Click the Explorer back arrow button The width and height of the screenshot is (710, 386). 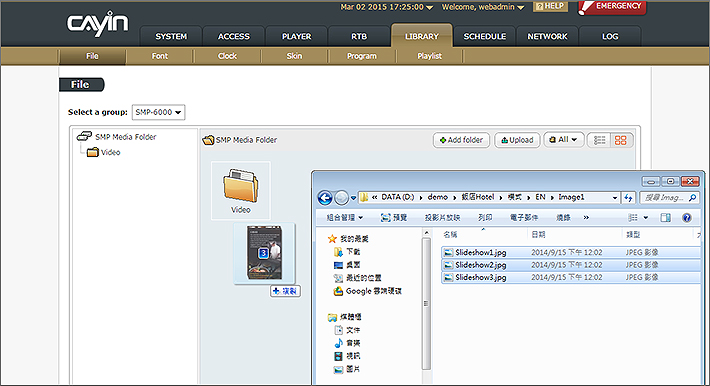325,198
